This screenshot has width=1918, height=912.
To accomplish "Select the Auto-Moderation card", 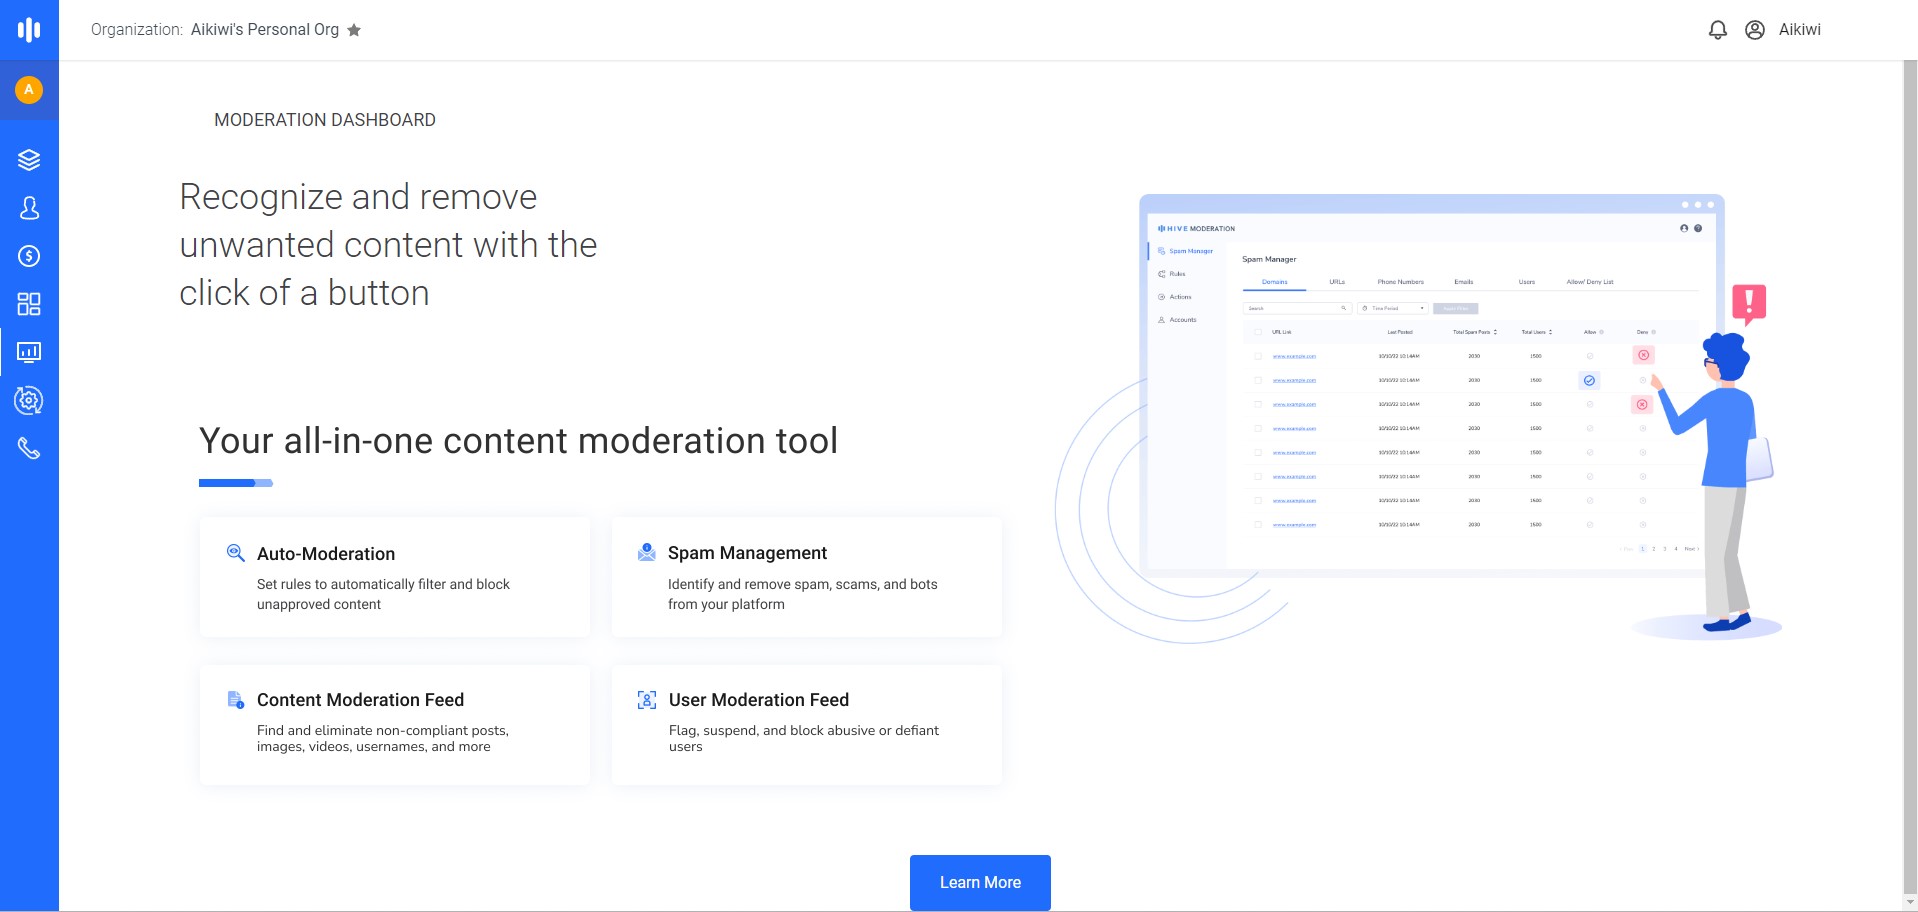I will pyautogui.click(x=395, y=577).
